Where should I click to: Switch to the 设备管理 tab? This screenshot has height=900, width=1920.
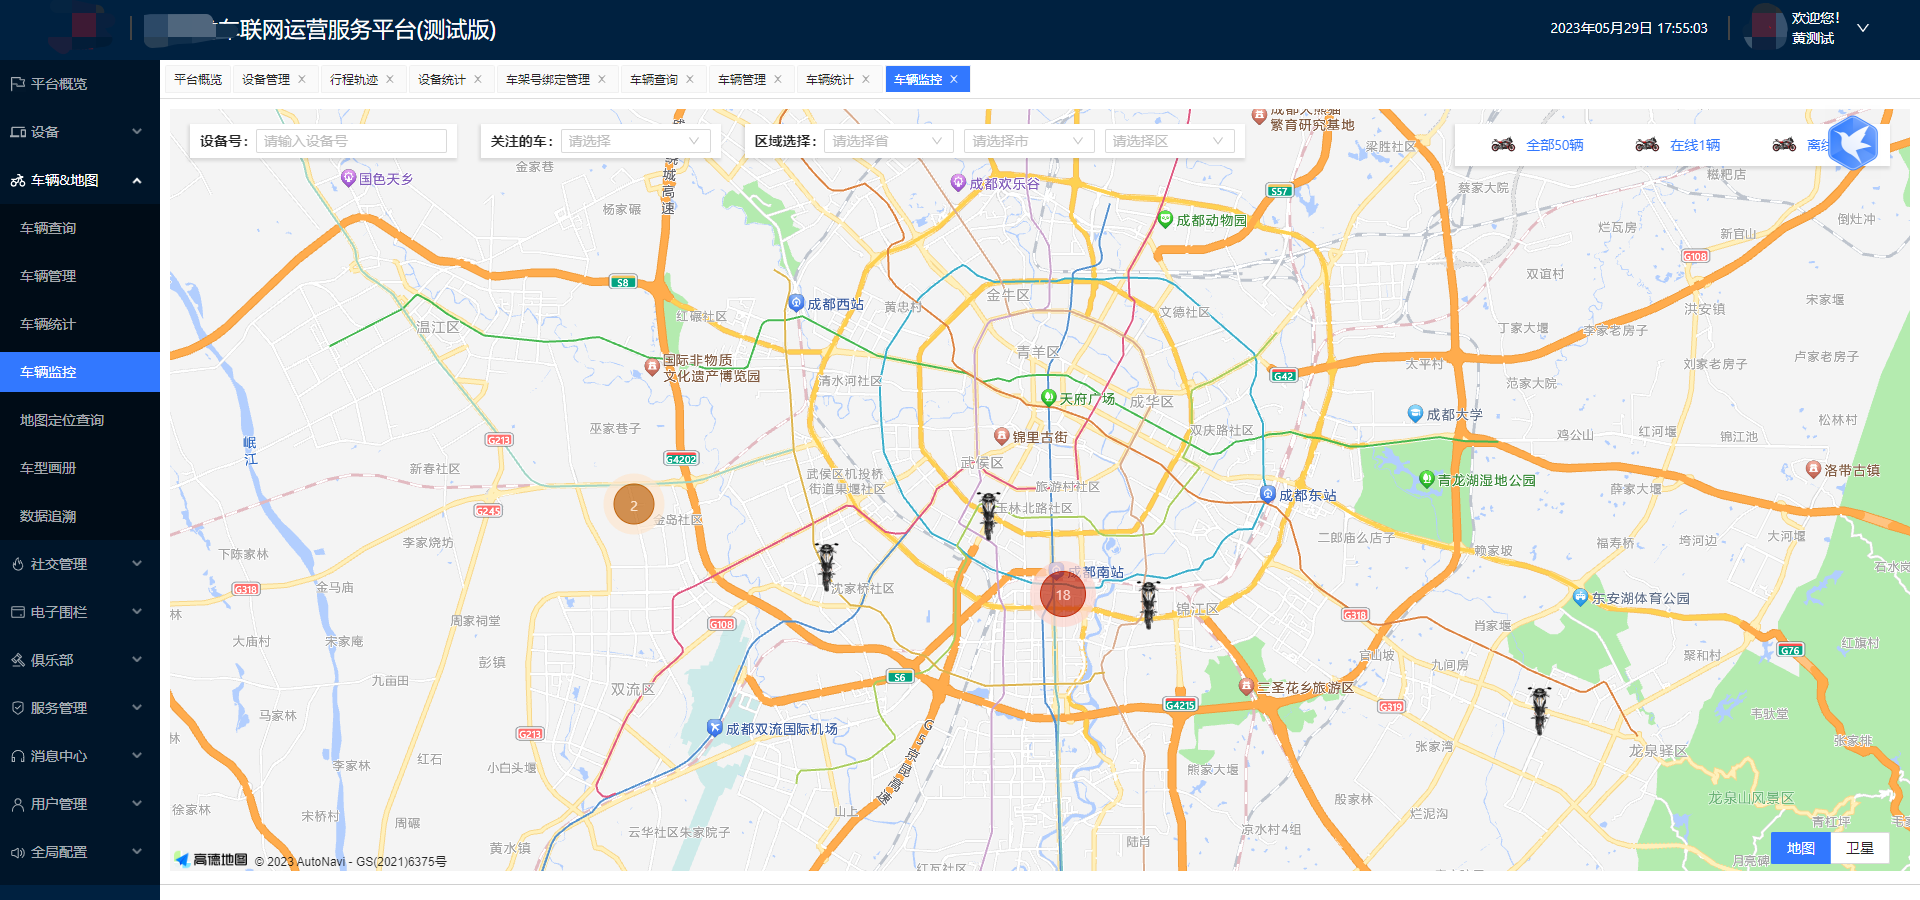pos(266,79)
